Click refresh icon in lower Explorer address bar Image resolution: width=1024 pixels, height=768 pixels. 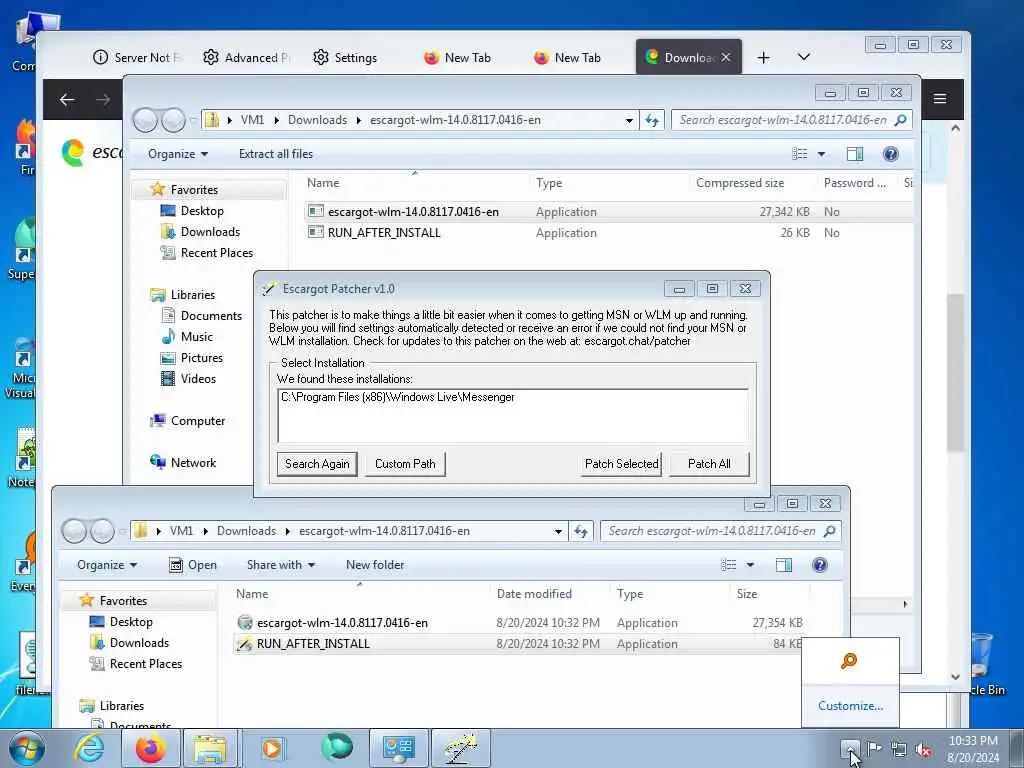(581, 531)
